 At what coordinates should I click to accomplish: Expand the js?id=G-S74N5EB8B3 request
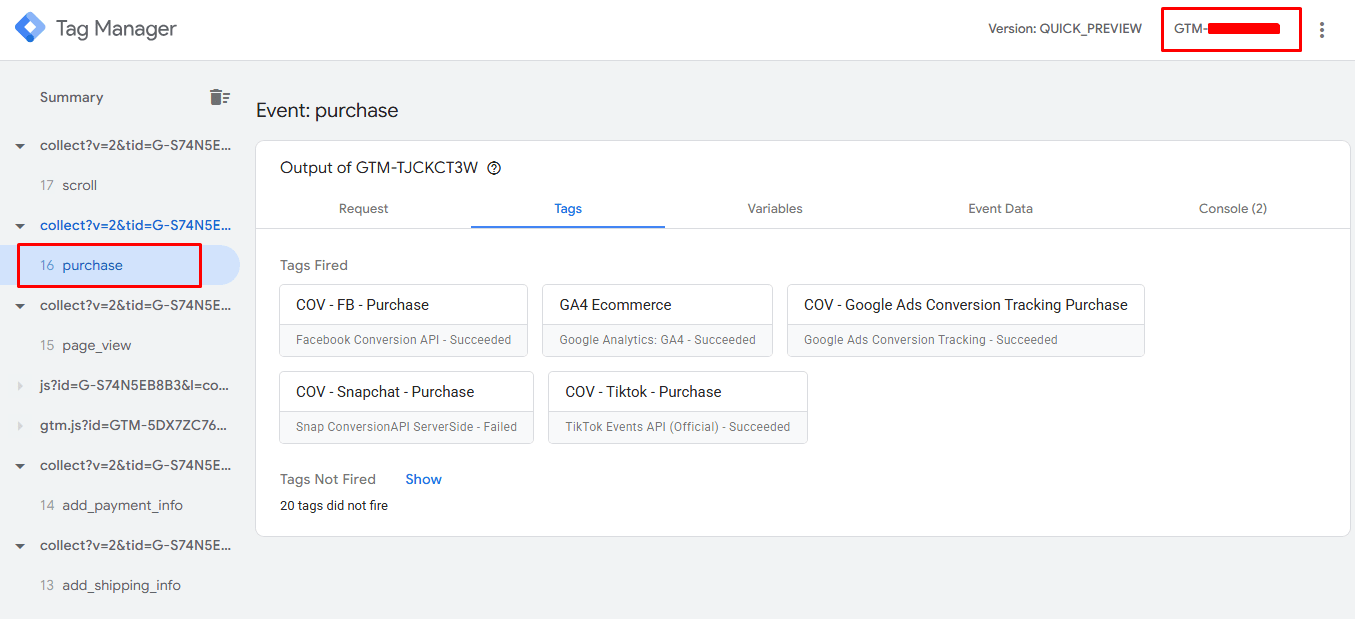(20, 386)
